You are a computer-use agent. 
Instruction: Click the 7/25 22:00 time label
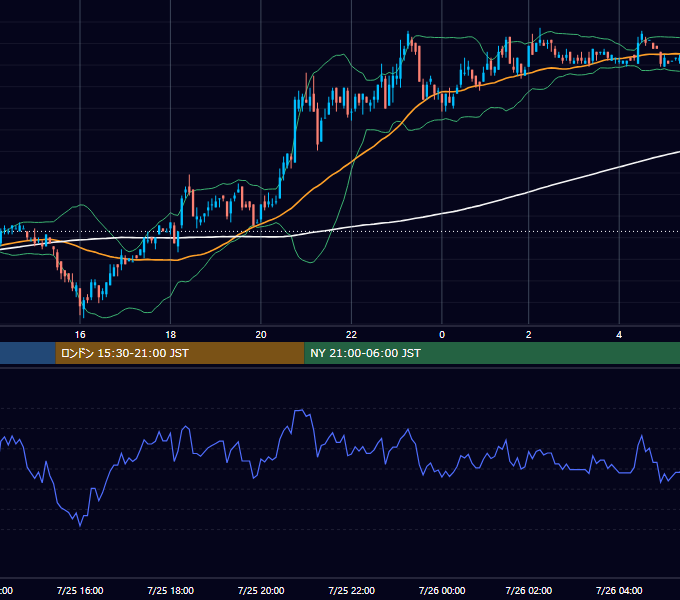[x=351, y=590]
